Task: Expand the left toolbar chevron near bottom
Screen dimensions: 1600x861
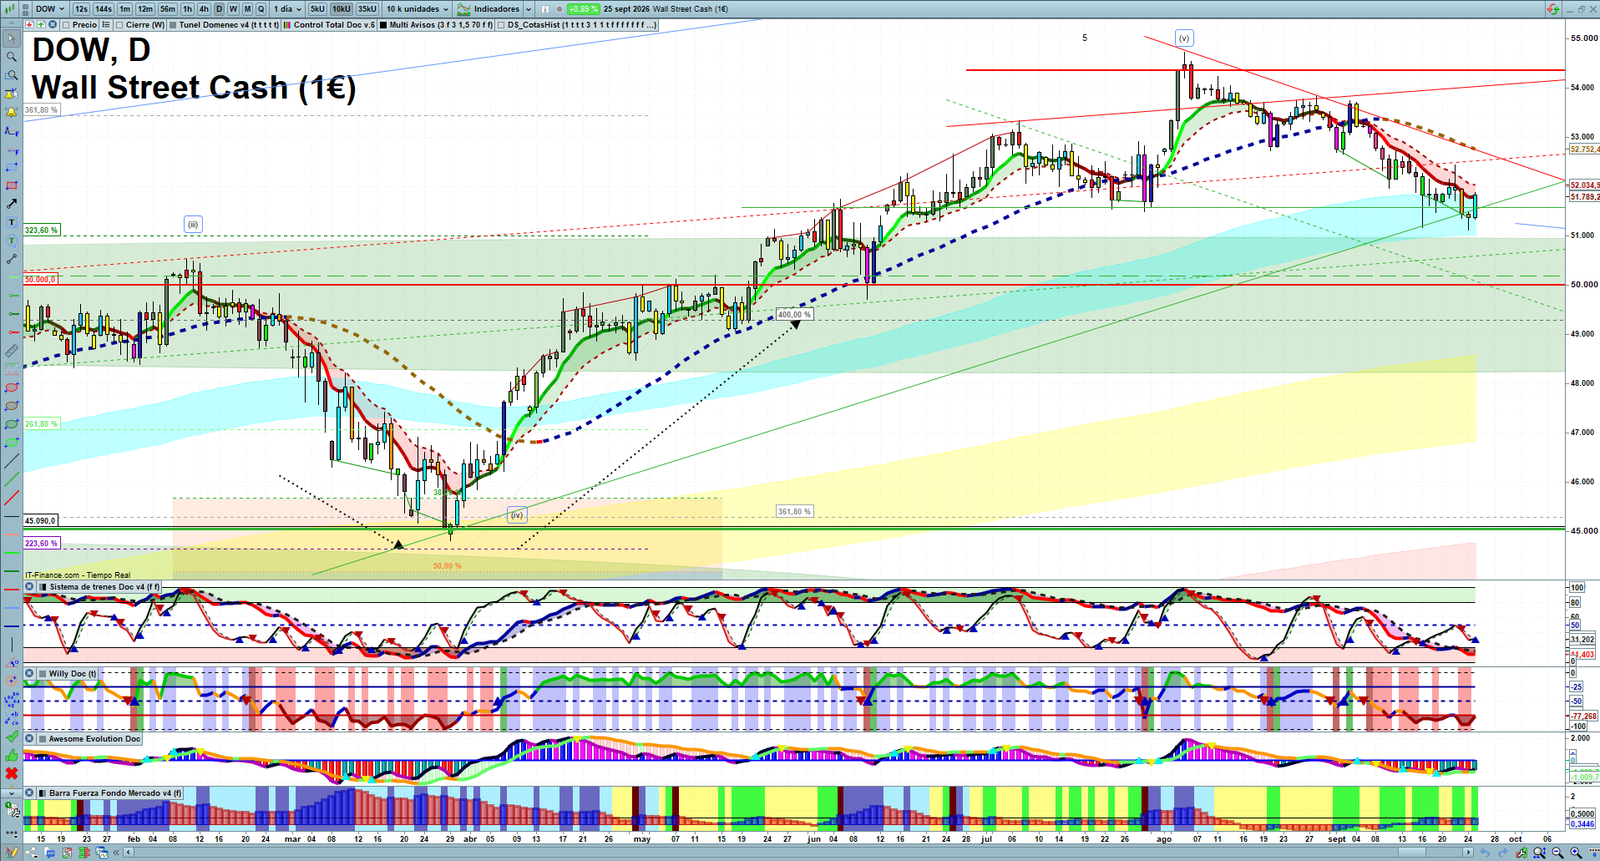Action: 11,792
